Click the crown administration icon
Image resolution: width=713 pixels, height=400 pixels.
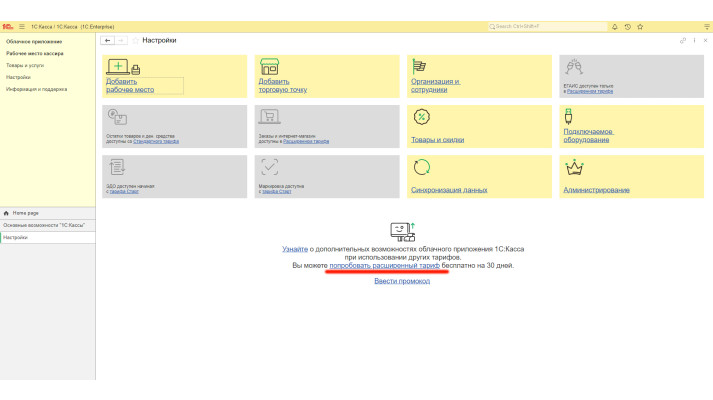coord(574,167)
